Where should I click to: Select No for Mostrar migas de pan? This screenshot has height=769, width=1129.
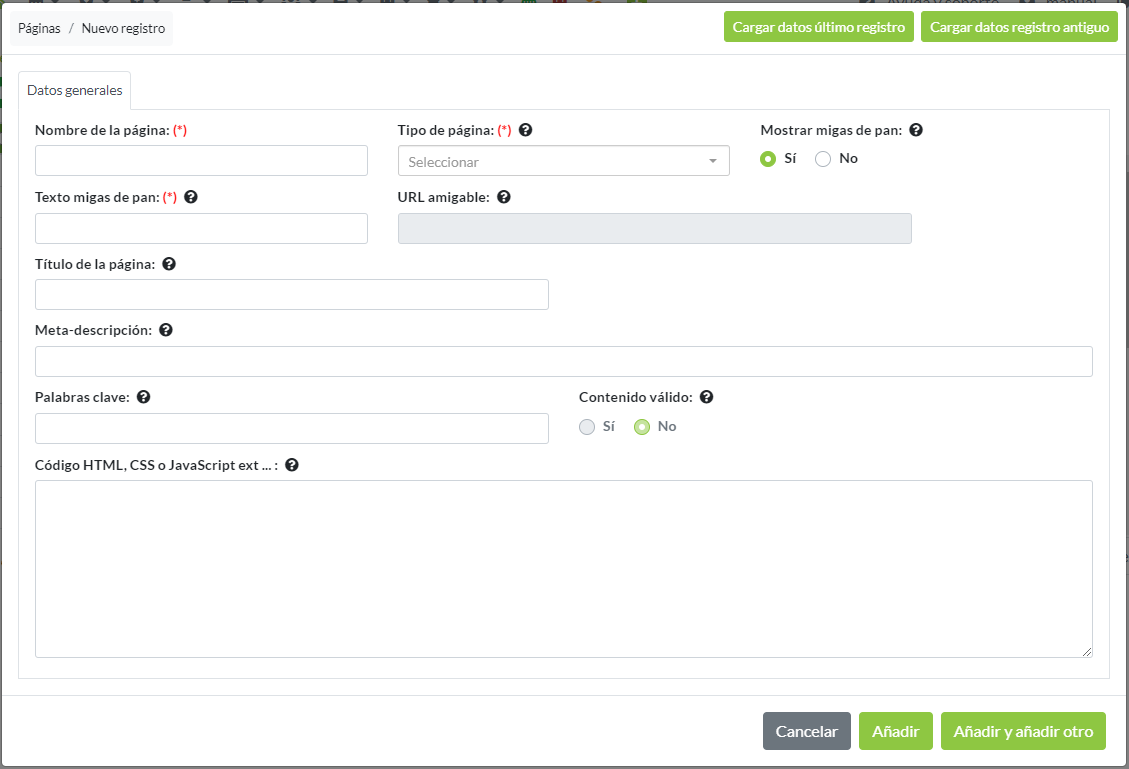click(x=824, y=159)
